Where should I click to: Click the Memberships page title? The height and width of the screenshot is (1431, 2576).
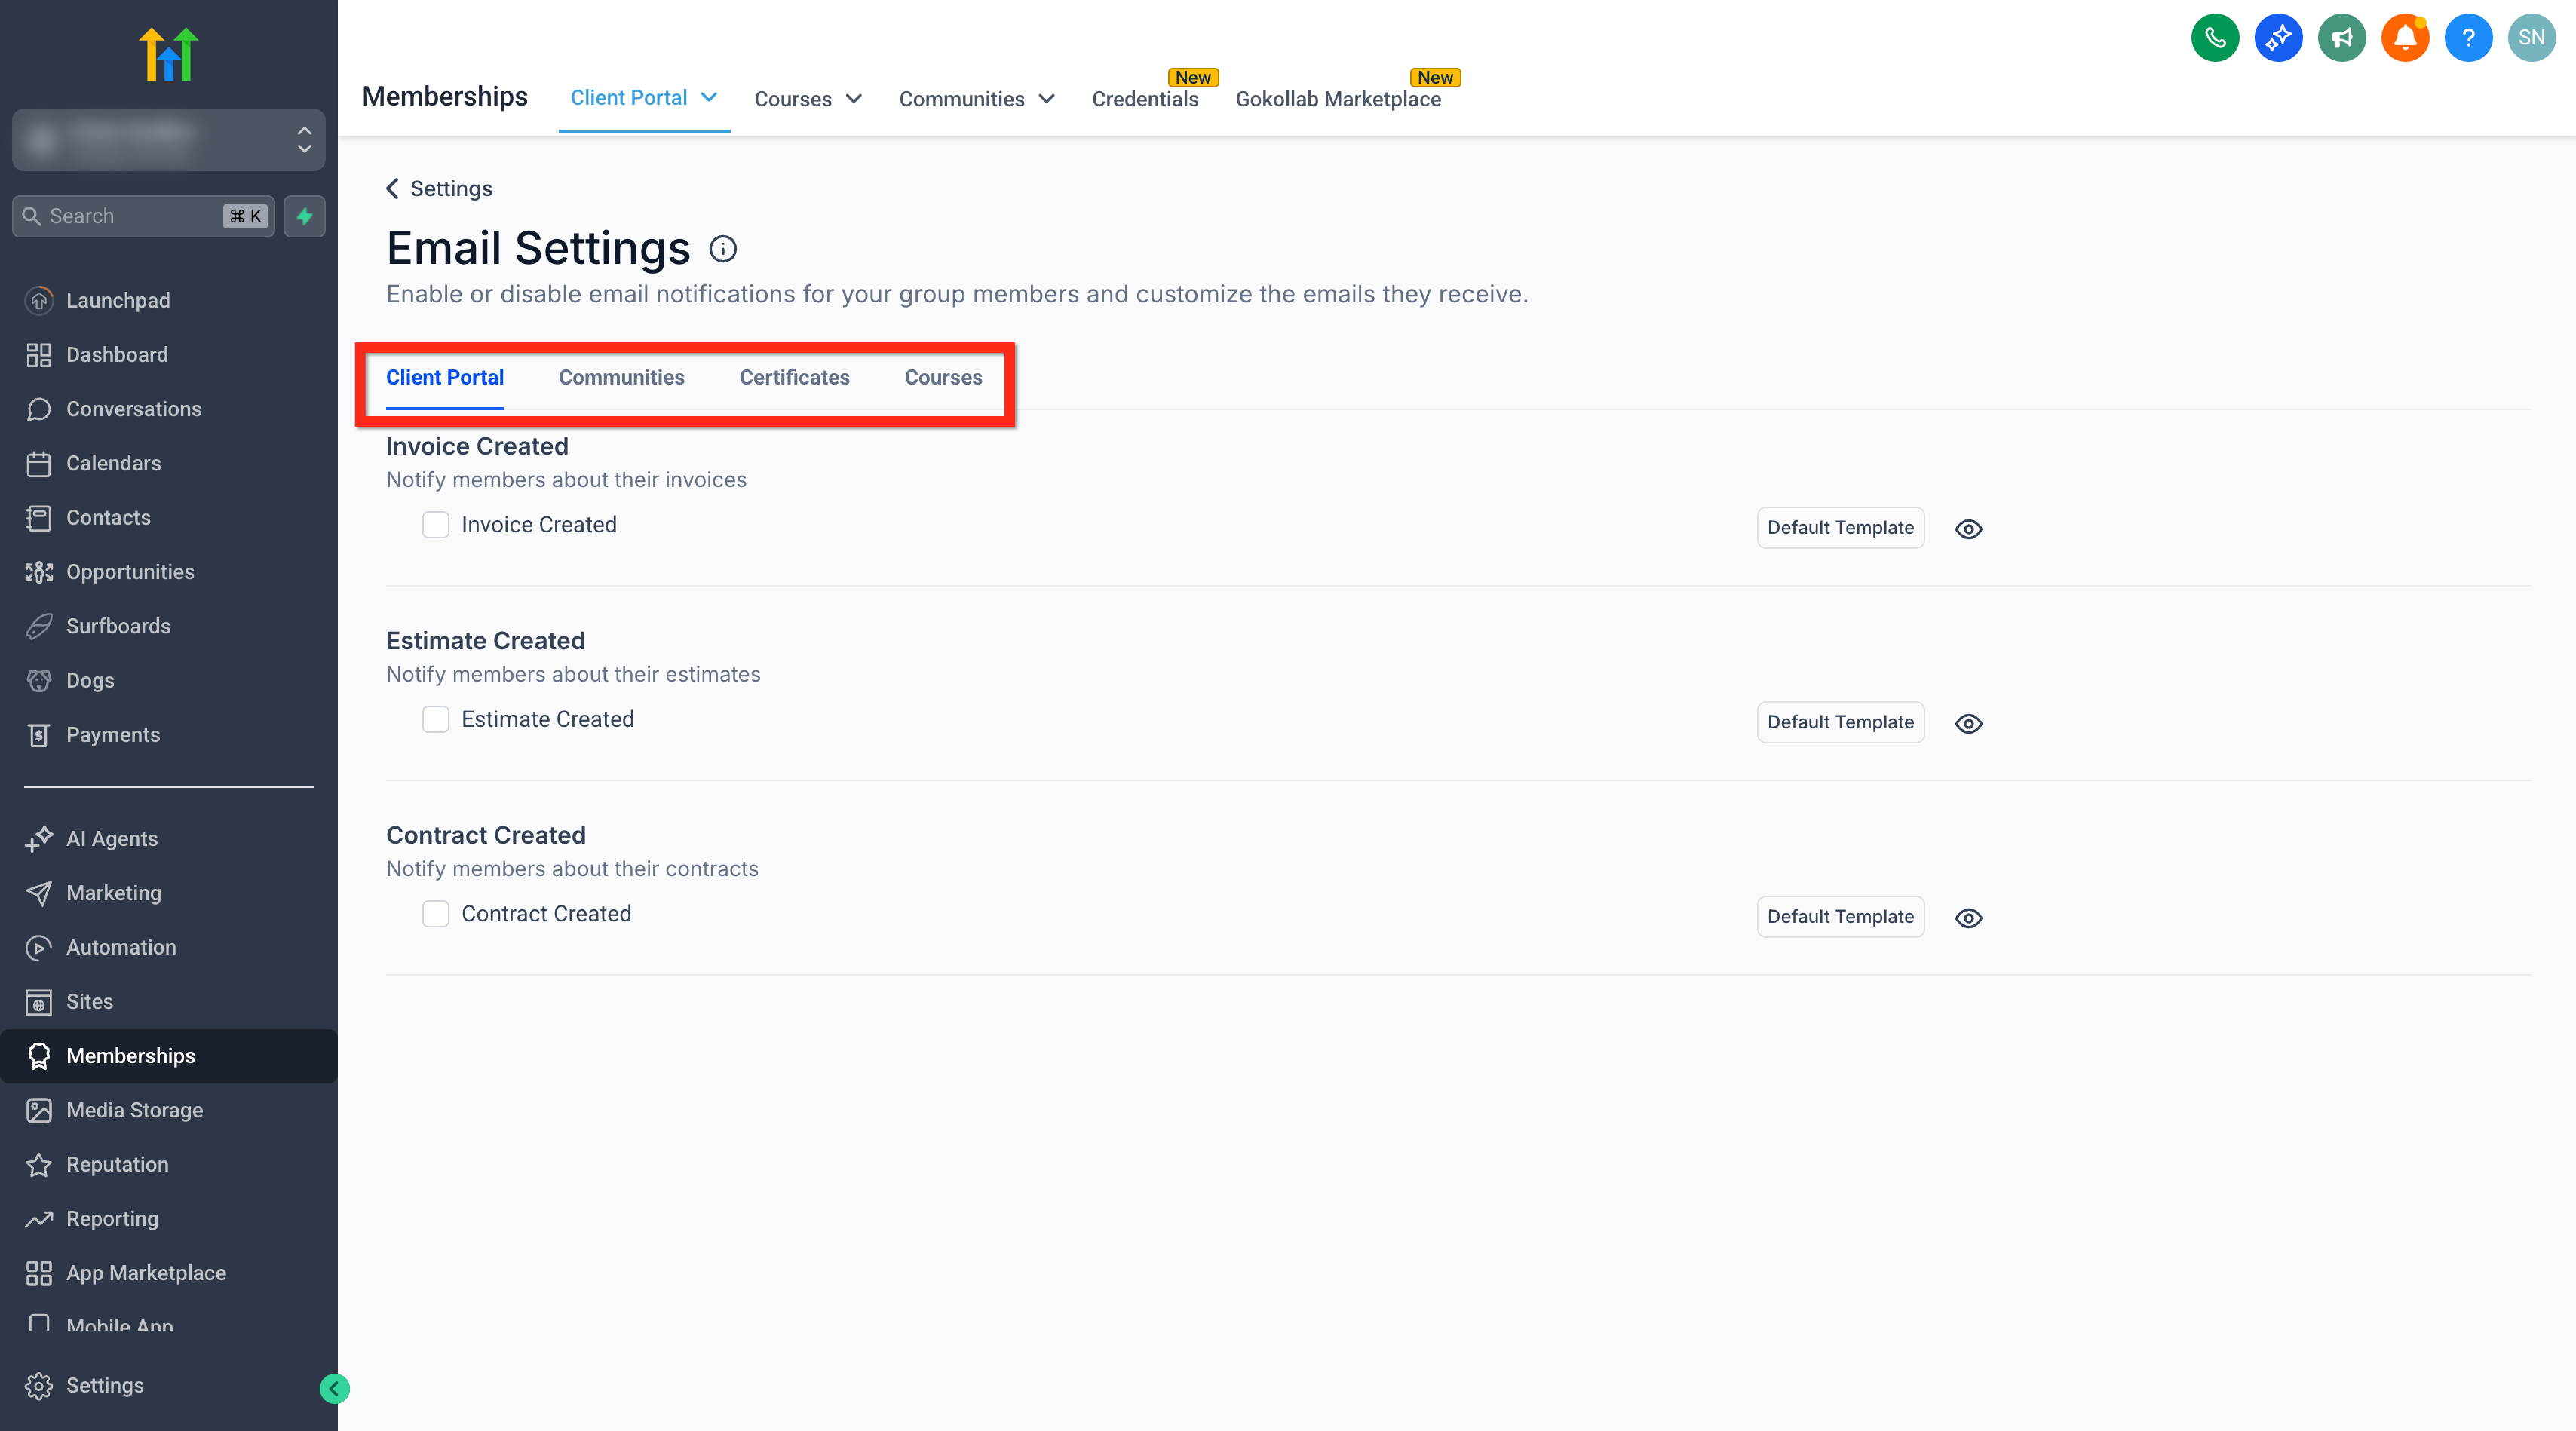[x=444, y=96]
